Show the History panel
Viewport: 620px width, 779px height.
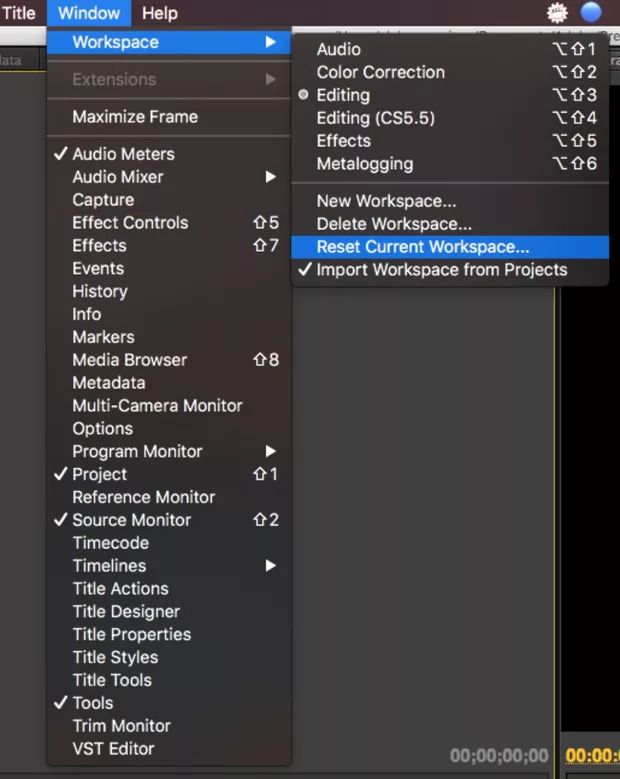pos(169,291)
